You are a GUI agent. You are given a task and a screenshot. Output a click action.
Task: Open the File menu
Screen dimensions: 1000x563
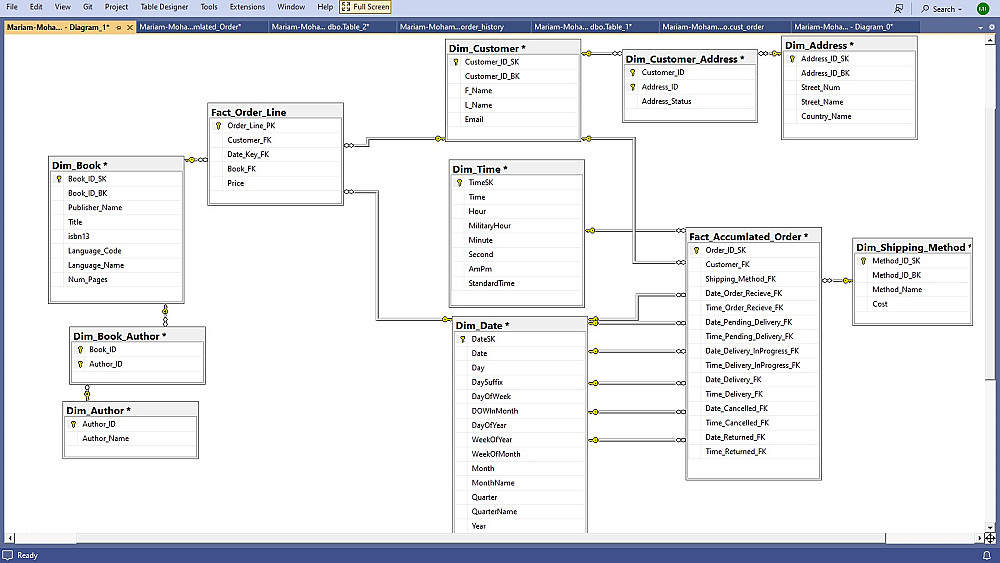12,7
